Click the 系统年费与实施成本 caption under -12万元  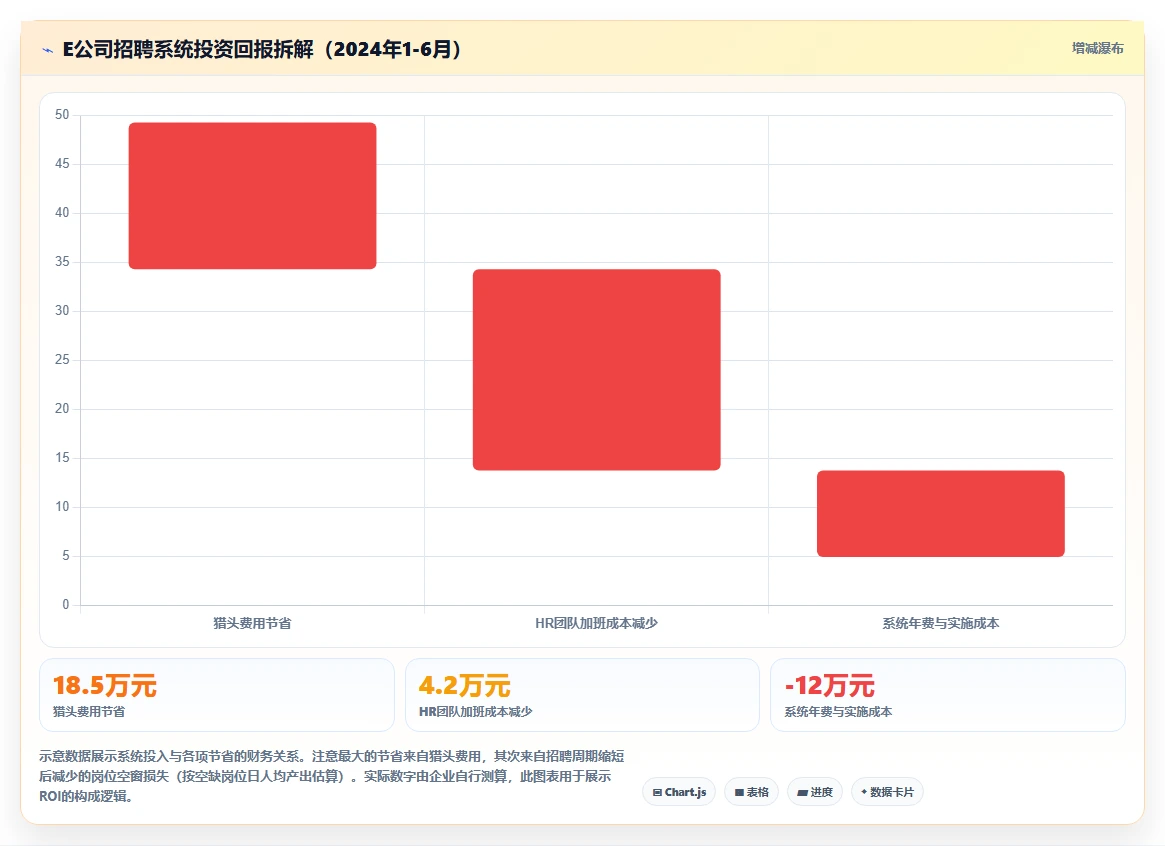(838, 712)
